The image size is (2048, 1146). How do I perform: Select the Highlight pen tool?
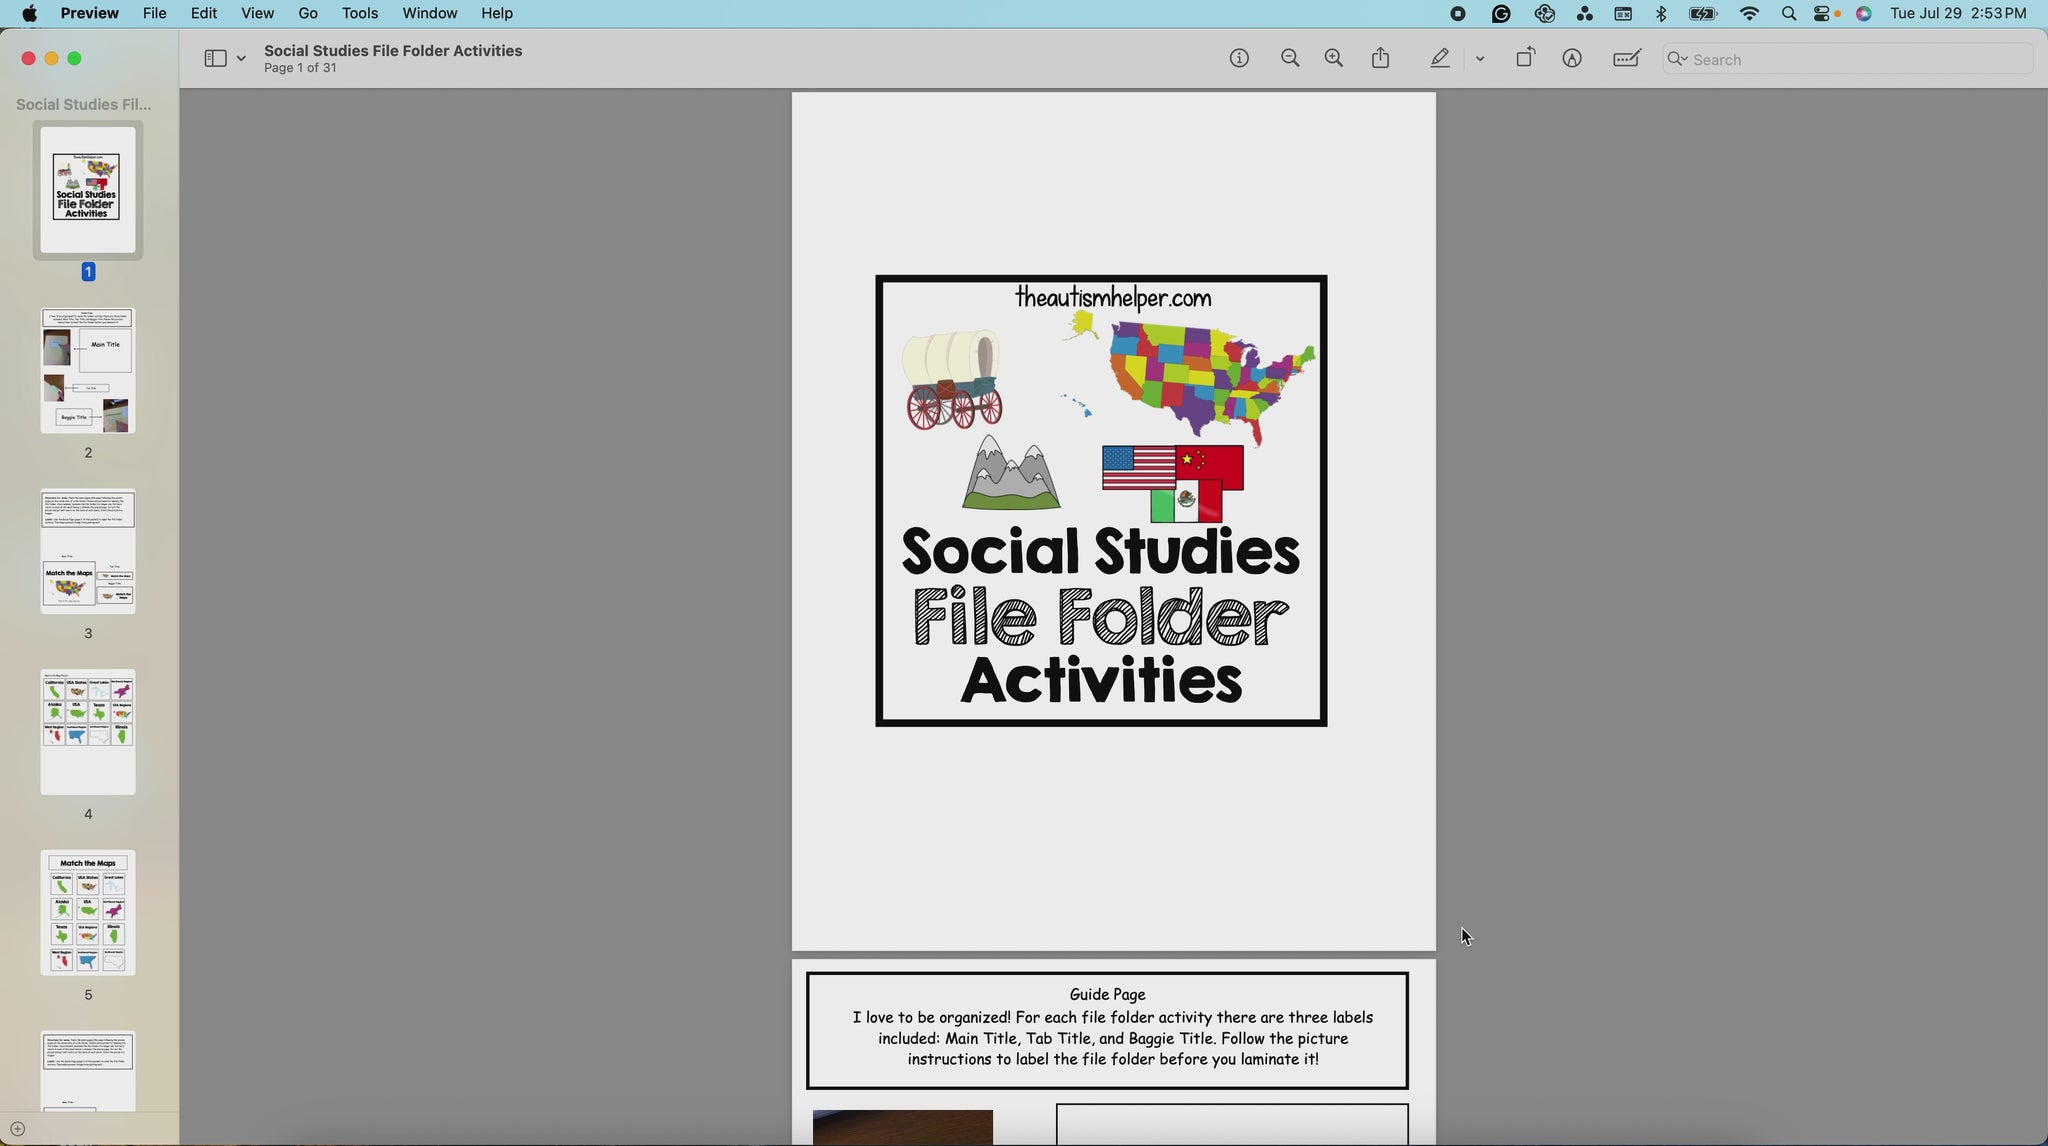coord(1440,59)
